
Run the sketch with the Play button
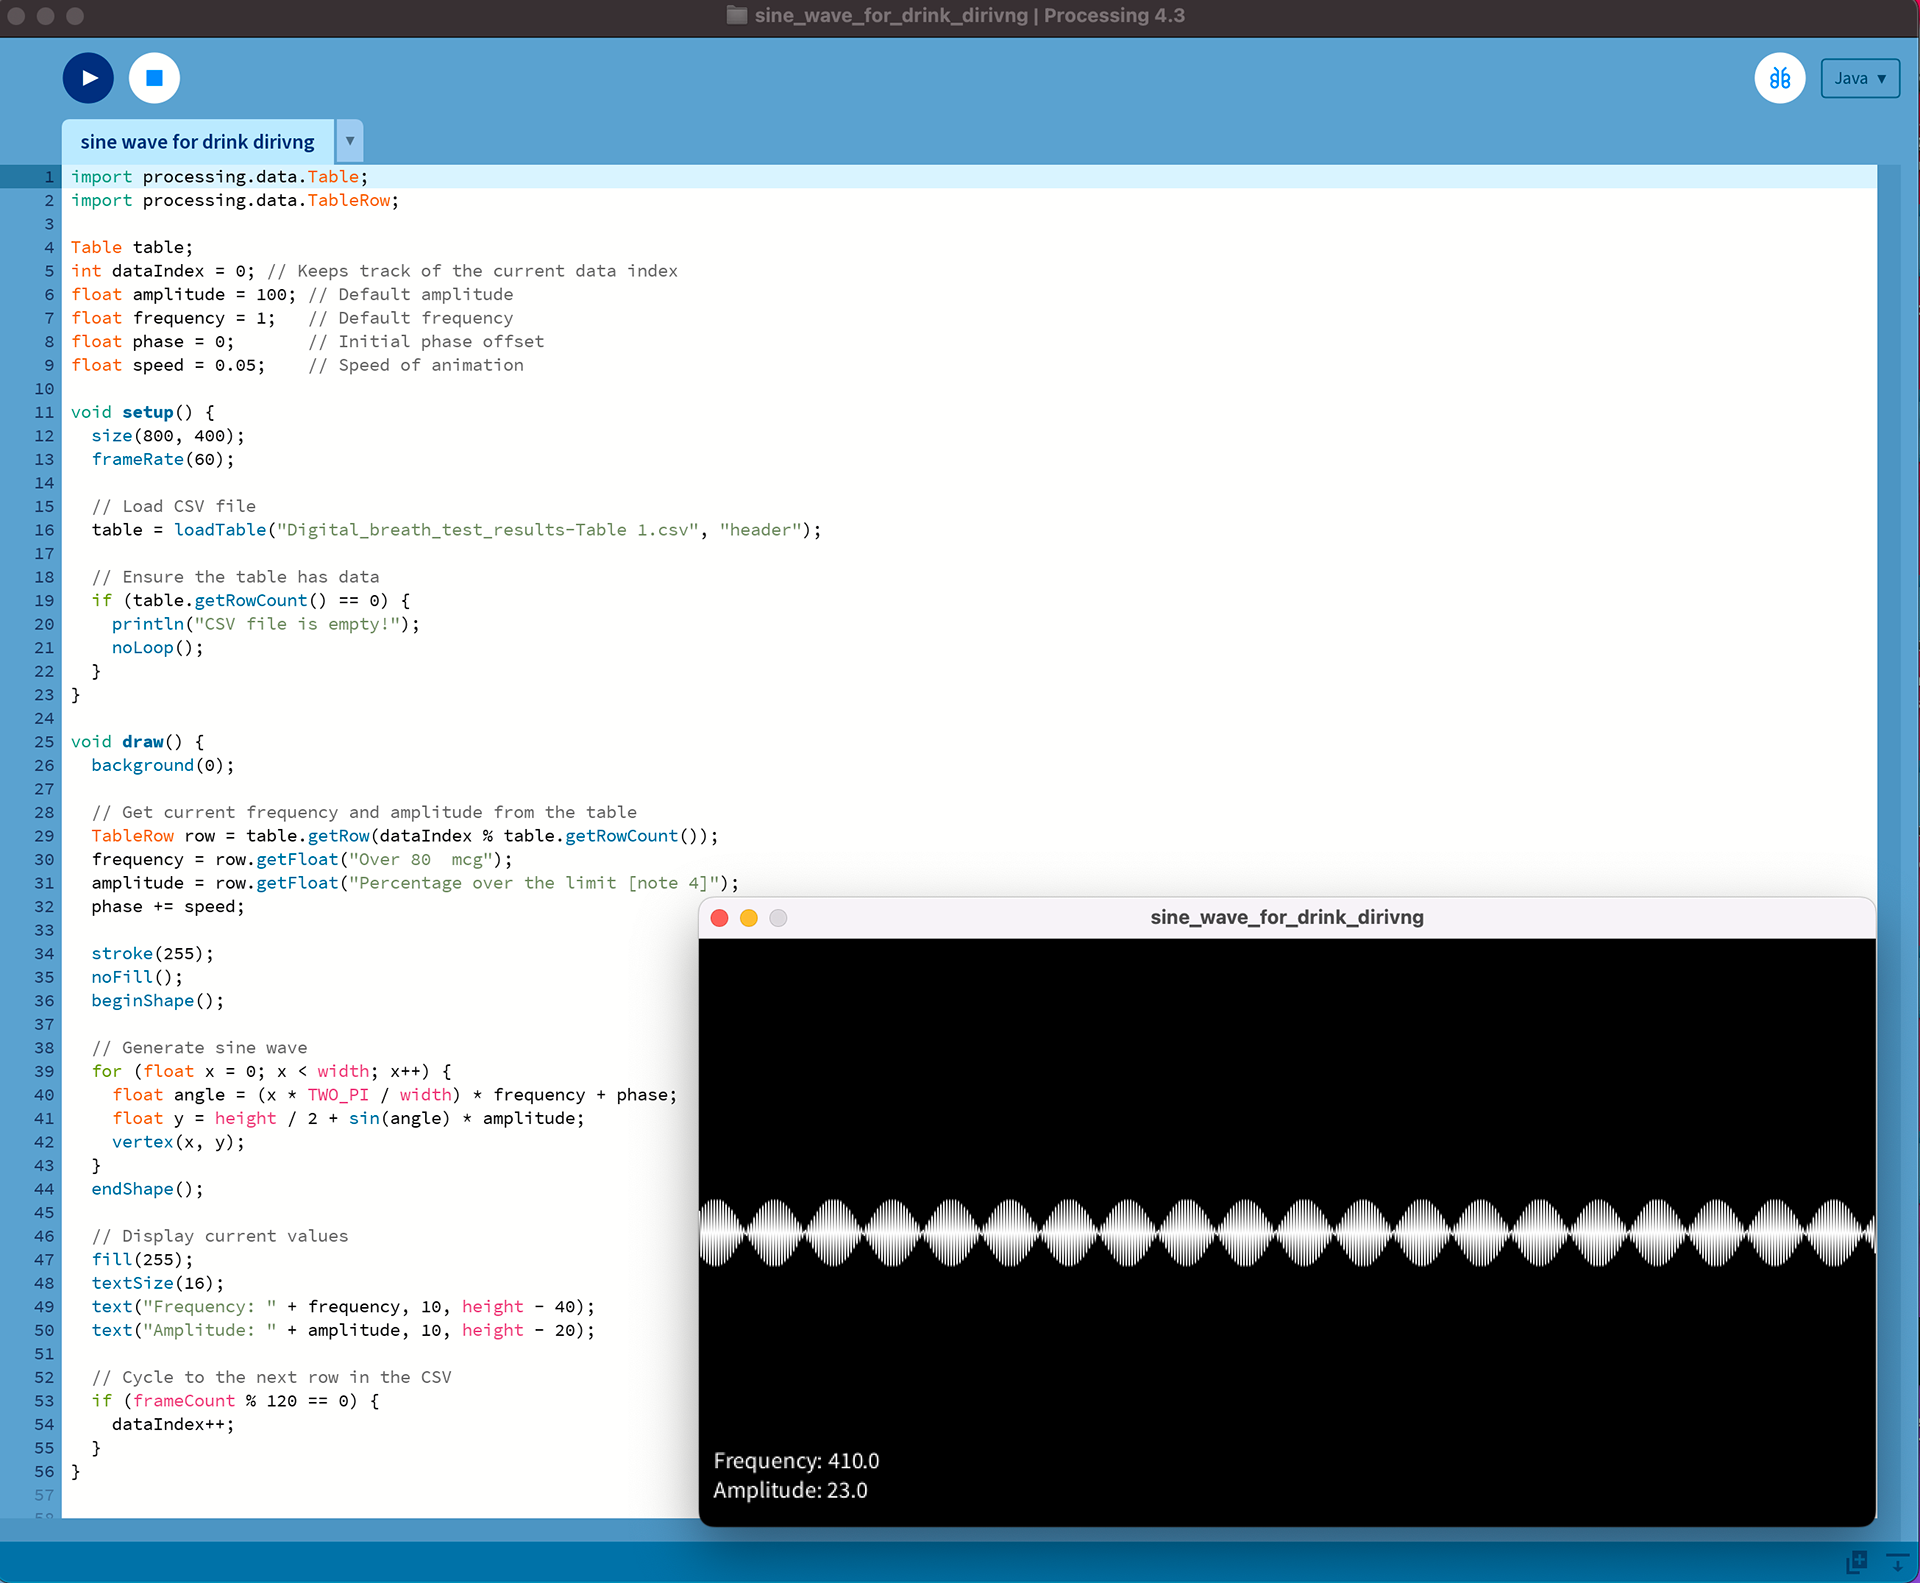pos(88,78)
